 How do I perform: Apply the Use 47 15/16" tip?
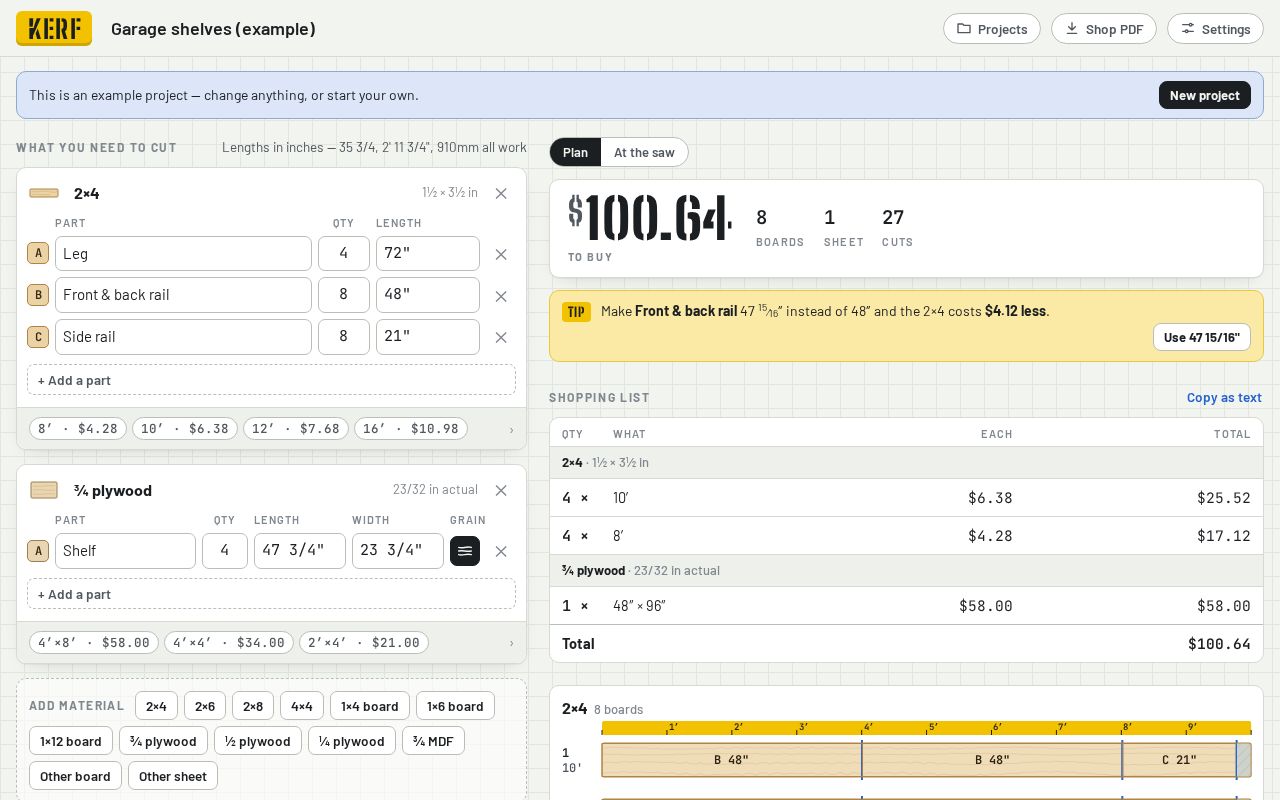1202,337
